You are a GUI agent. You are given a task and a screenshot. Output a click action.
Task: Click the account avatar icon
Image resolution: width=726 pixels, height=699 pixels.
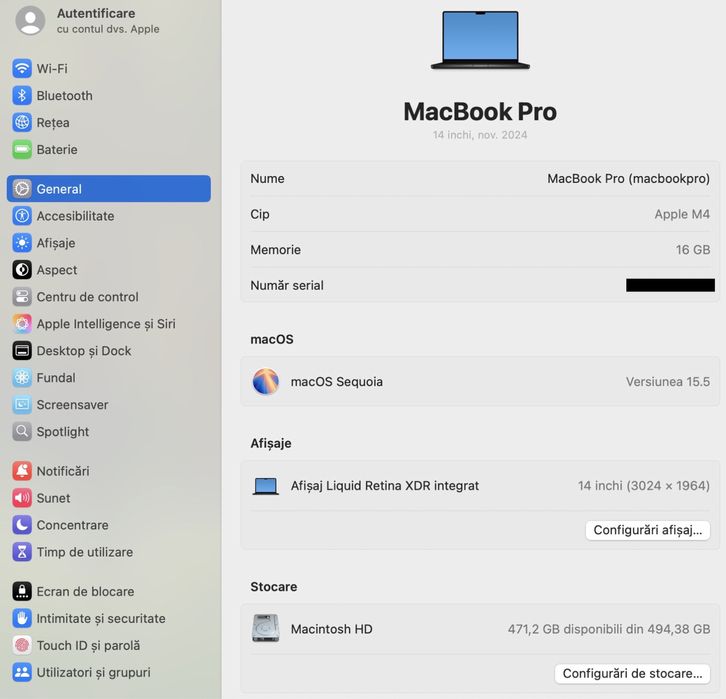click(30, 20)
